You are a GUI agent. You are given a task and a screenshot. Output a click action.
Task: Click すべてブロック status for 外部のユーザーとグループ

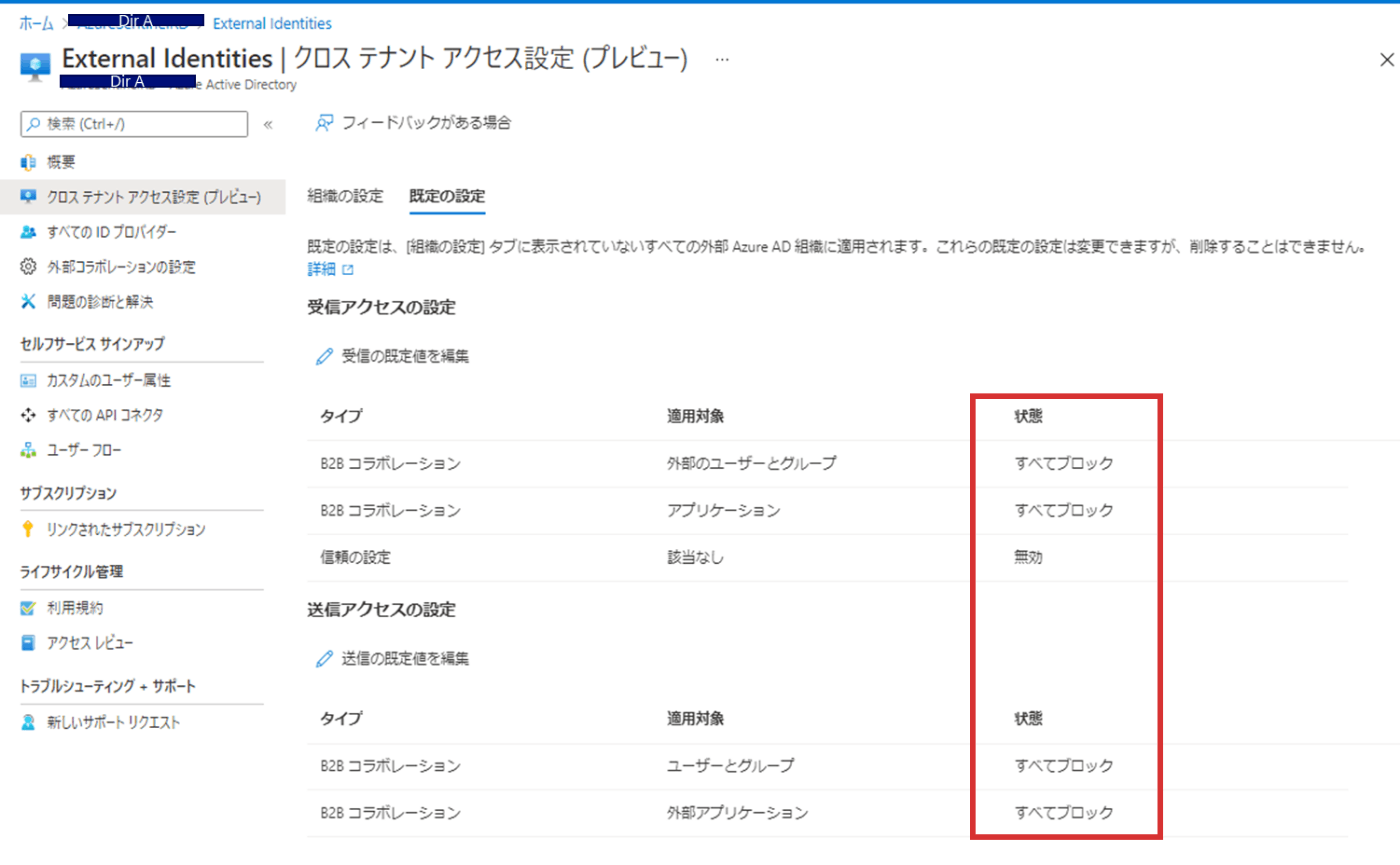point(1063,463)
